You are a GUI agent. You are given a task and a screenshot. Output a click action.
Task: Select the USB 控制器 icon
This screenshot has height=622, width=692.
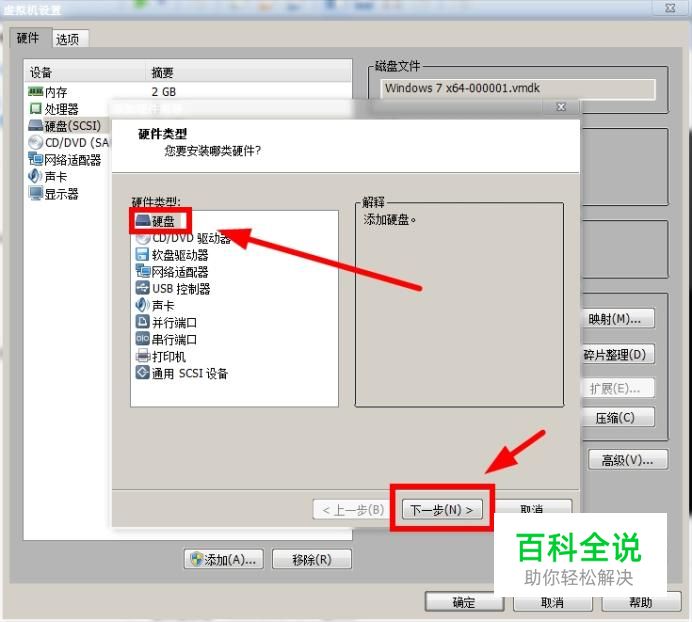point(142,288)
